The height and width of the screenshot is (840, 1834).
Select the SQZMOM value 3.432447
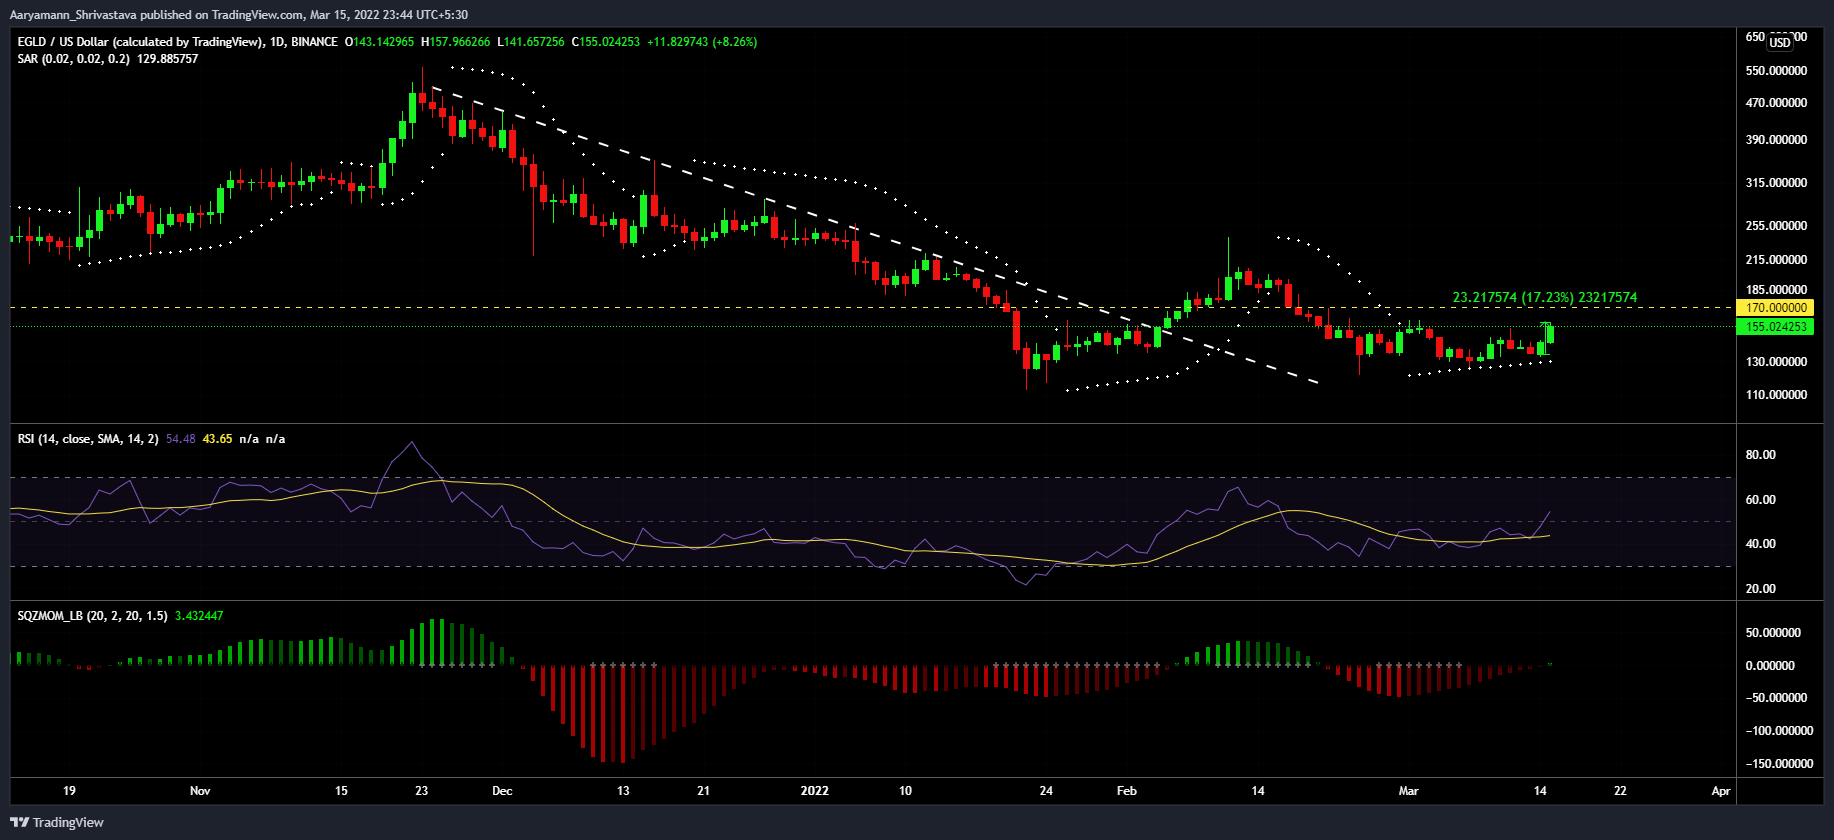199,616
